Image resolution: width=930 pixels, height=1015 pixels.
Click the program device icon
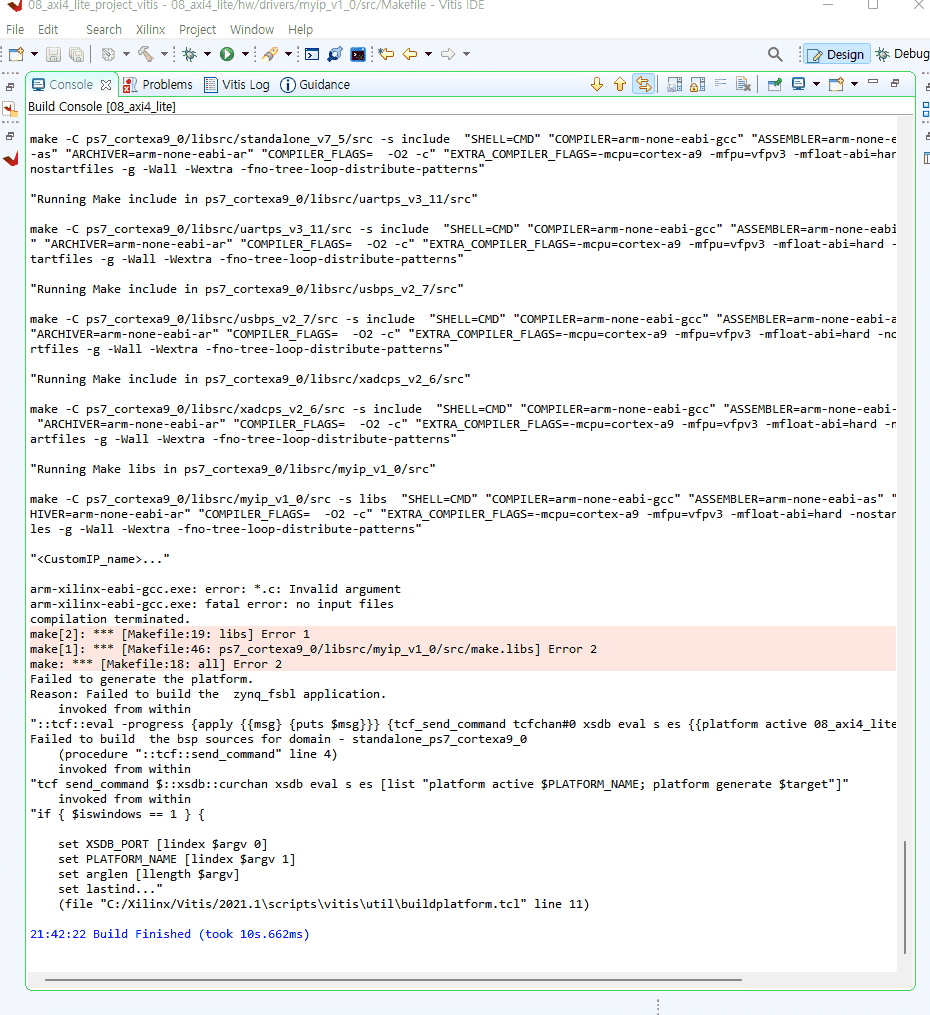coord(335,54)
